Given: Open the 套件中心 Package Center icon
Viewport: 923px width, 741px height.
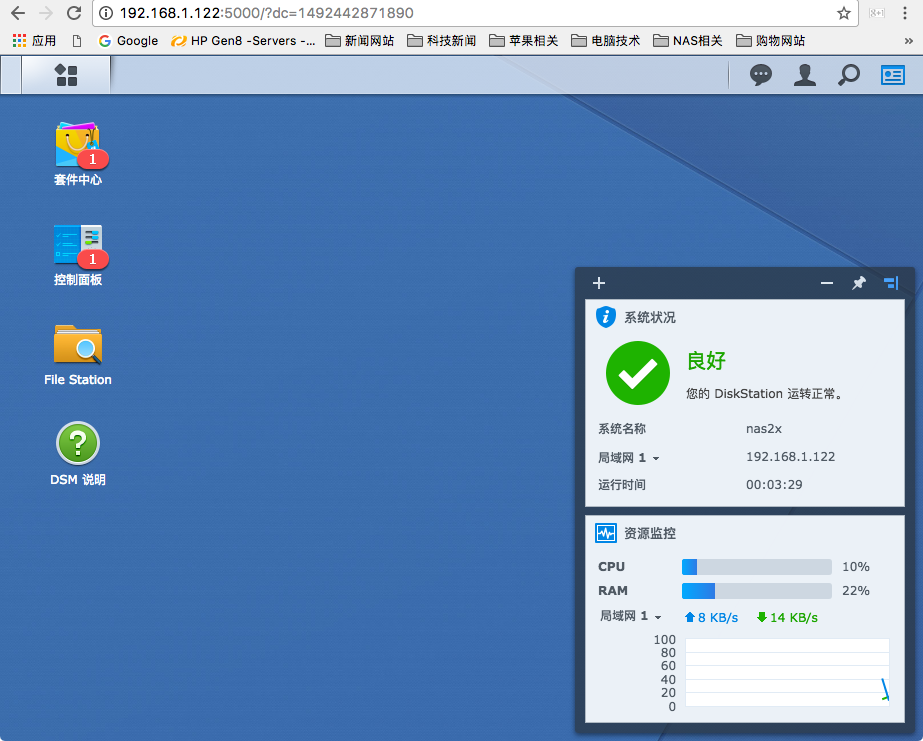Looking at the screenshot, I should [x=78, y=146].
